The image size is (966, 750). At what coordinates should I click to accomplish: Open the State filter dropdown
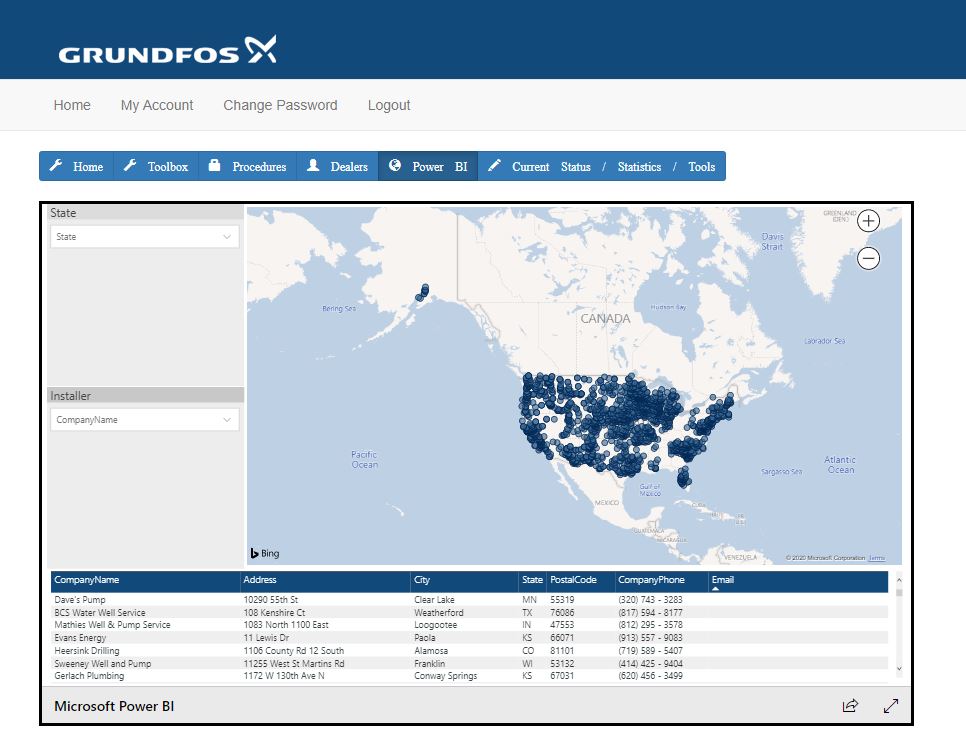(145, 237)
